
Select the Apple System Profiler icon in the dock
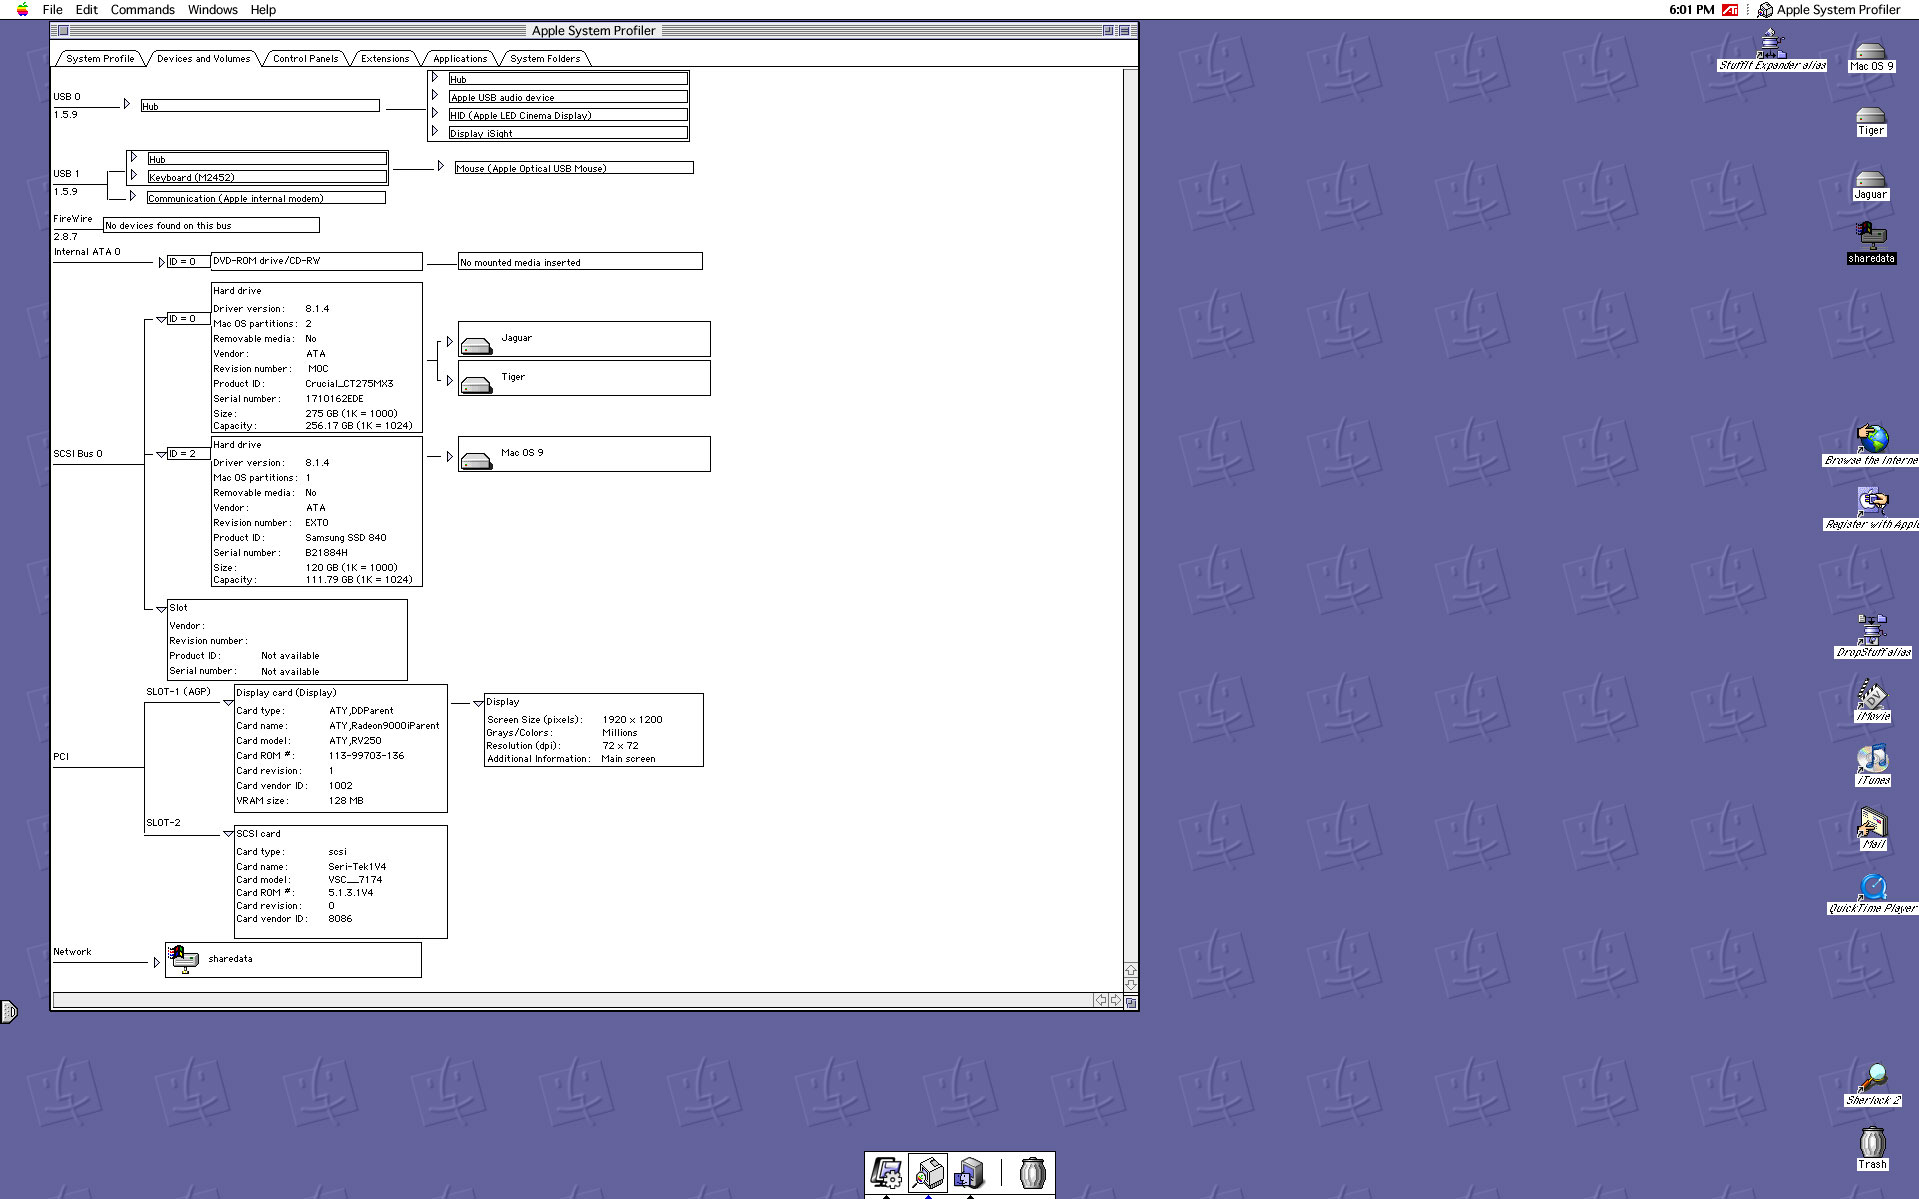pyautogui.click(x=928, y=1173)
